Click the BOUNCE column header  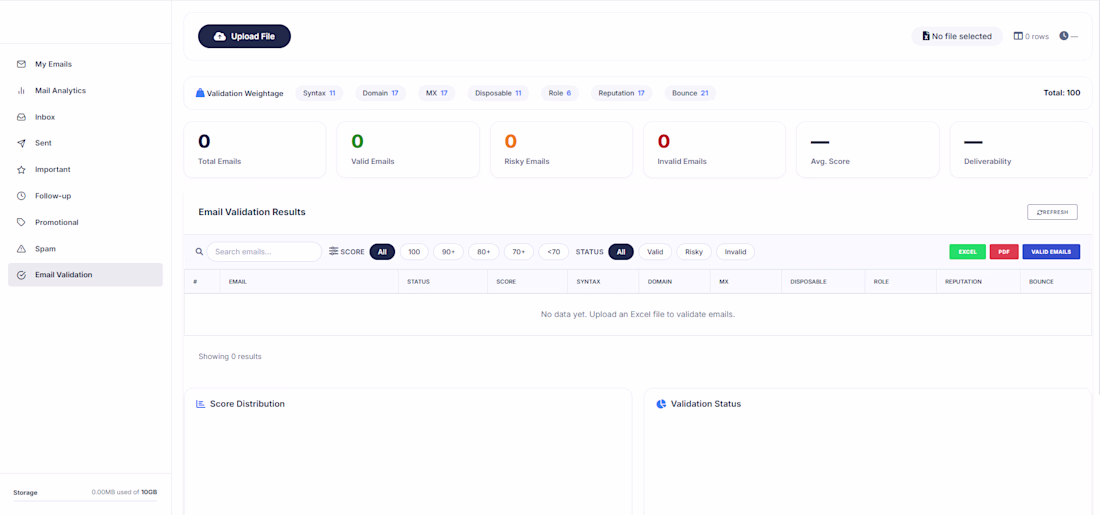(x=1056, y=281)
